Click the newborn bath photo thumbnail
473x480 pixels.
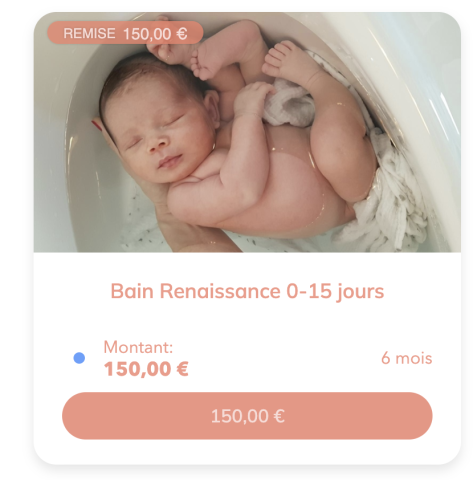pyautogui.click(x=247, y=132)
